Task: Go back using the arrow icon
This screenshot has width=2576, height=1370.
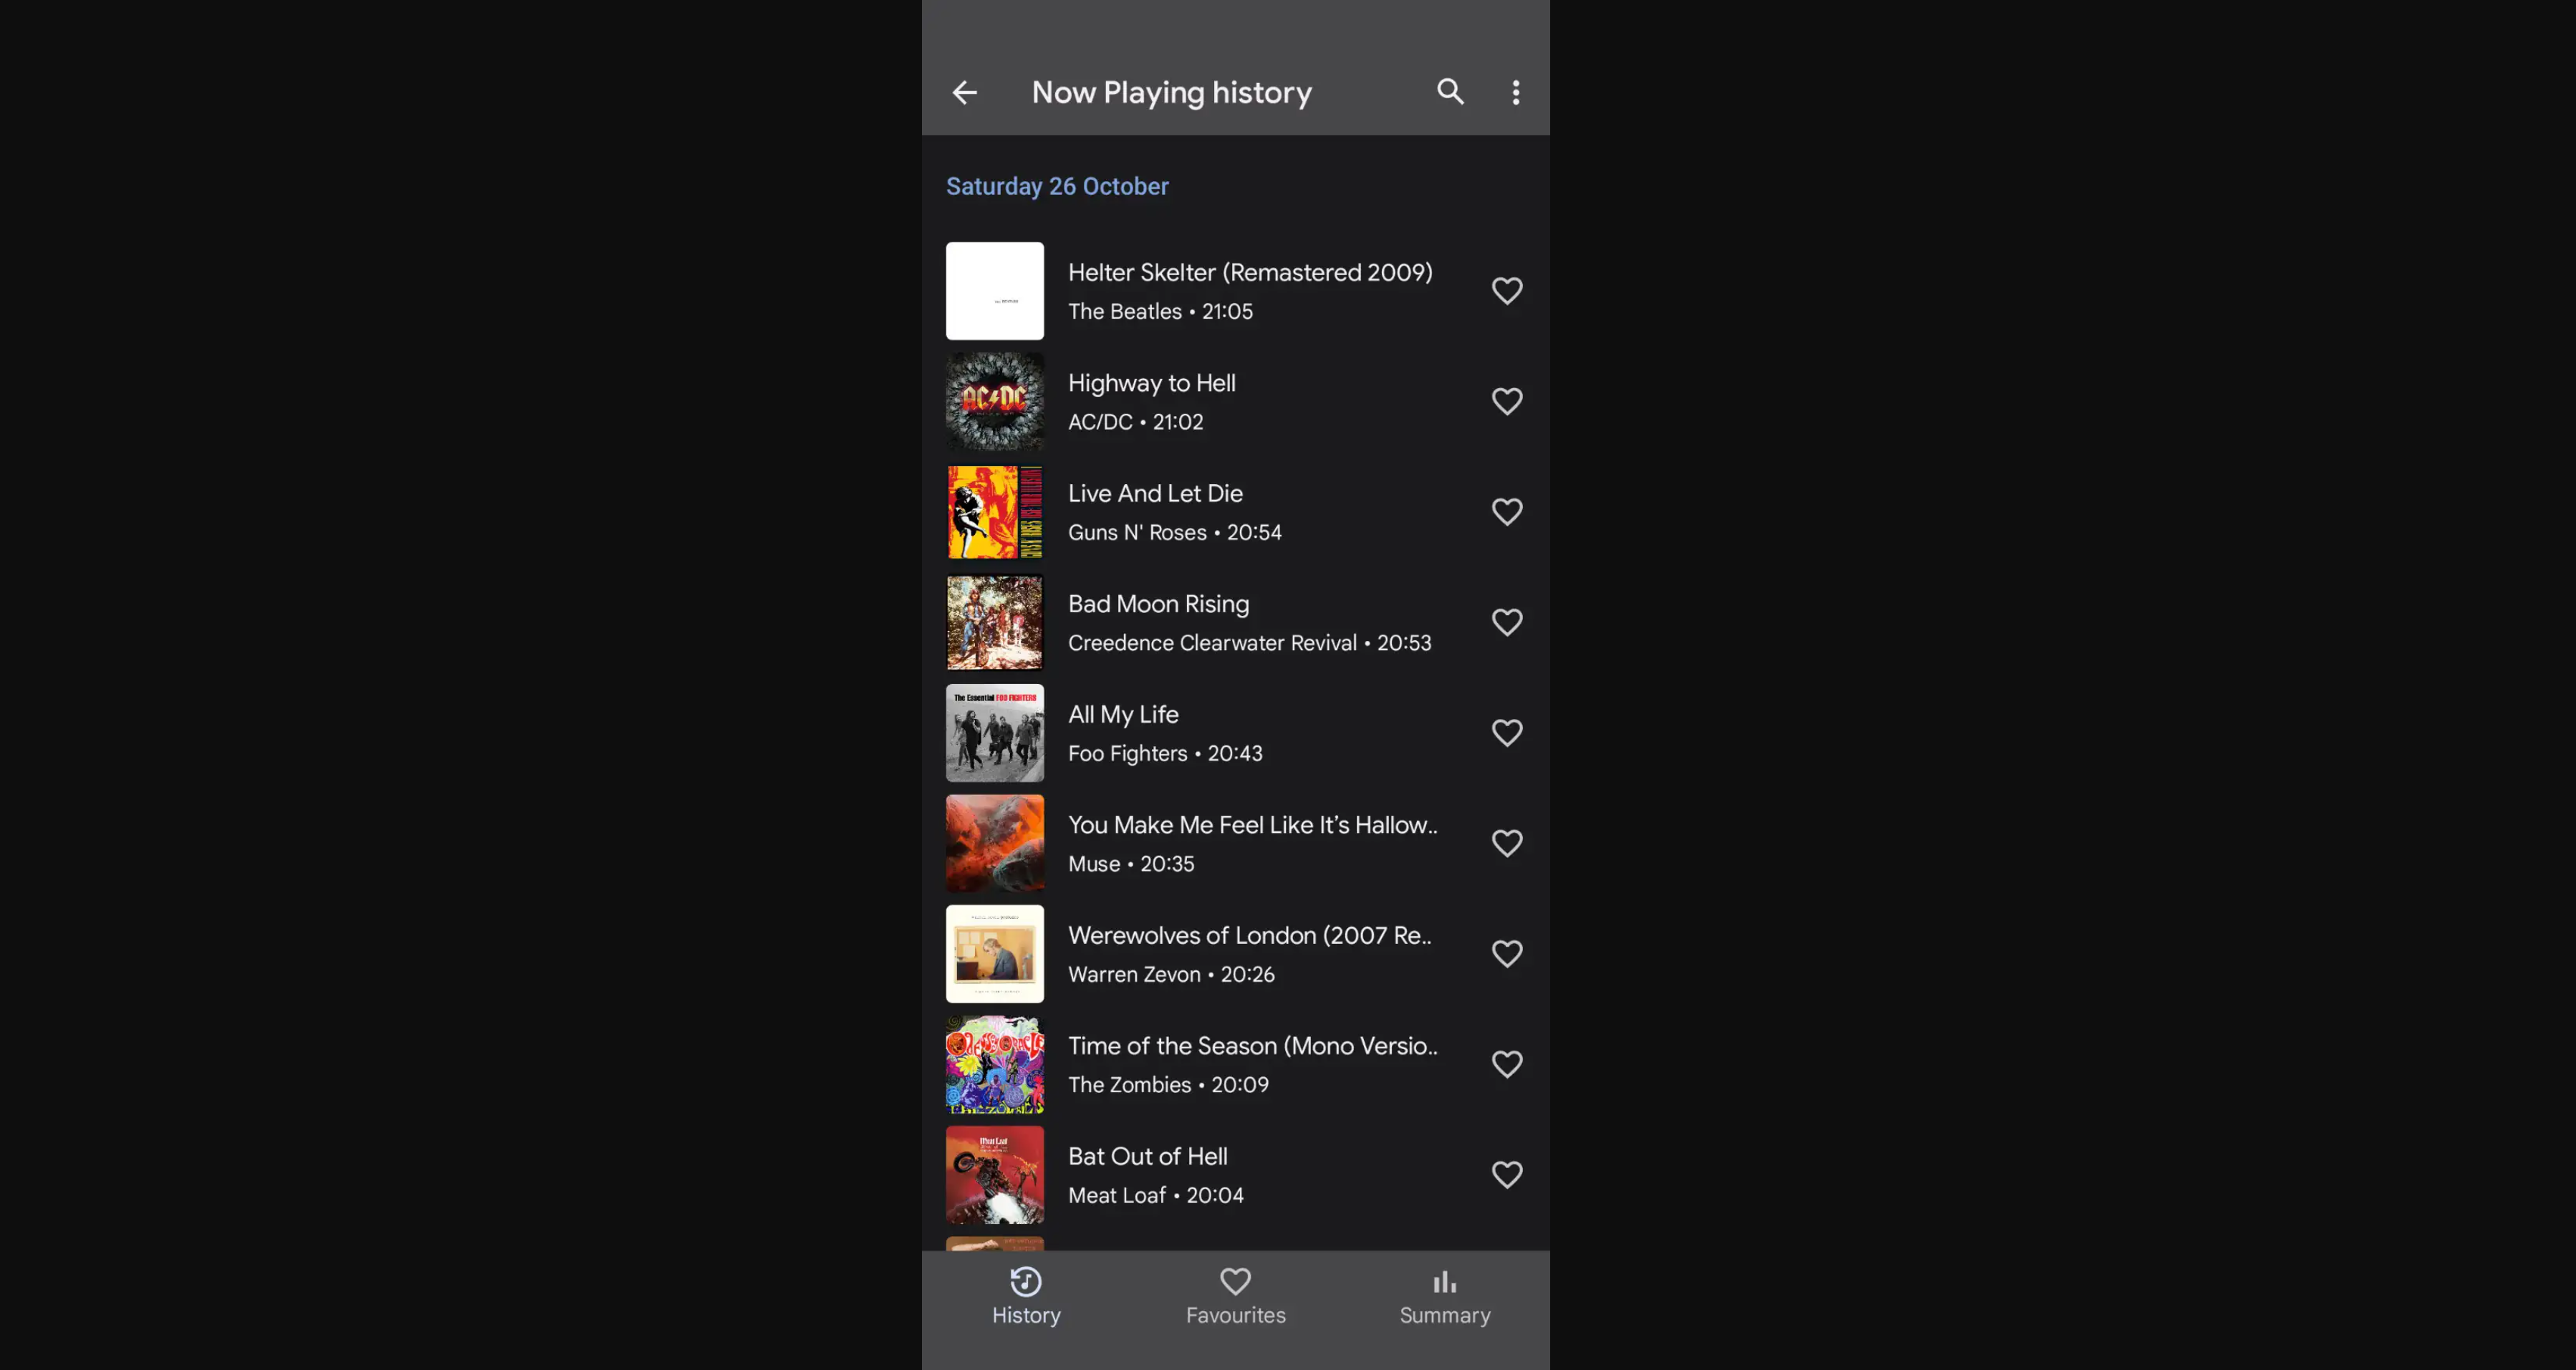Action: pyautogui.click(x=964, y=93)
